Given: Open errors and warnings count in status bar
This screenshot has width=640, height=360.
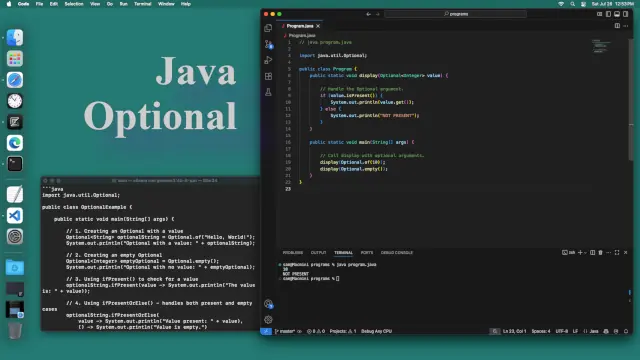Looking at the screenshot, I should pyautogui.click(x=316, y=331).
